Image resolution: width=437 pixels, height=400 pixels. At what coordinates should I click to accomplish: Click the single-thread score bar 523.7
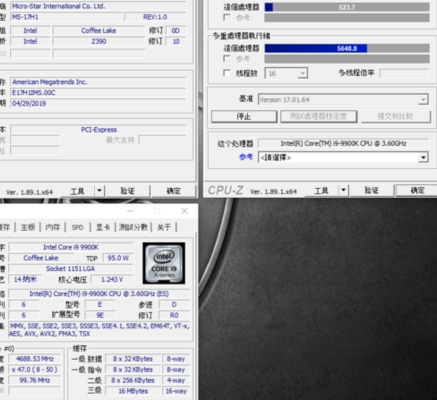(x=347, y=7)
